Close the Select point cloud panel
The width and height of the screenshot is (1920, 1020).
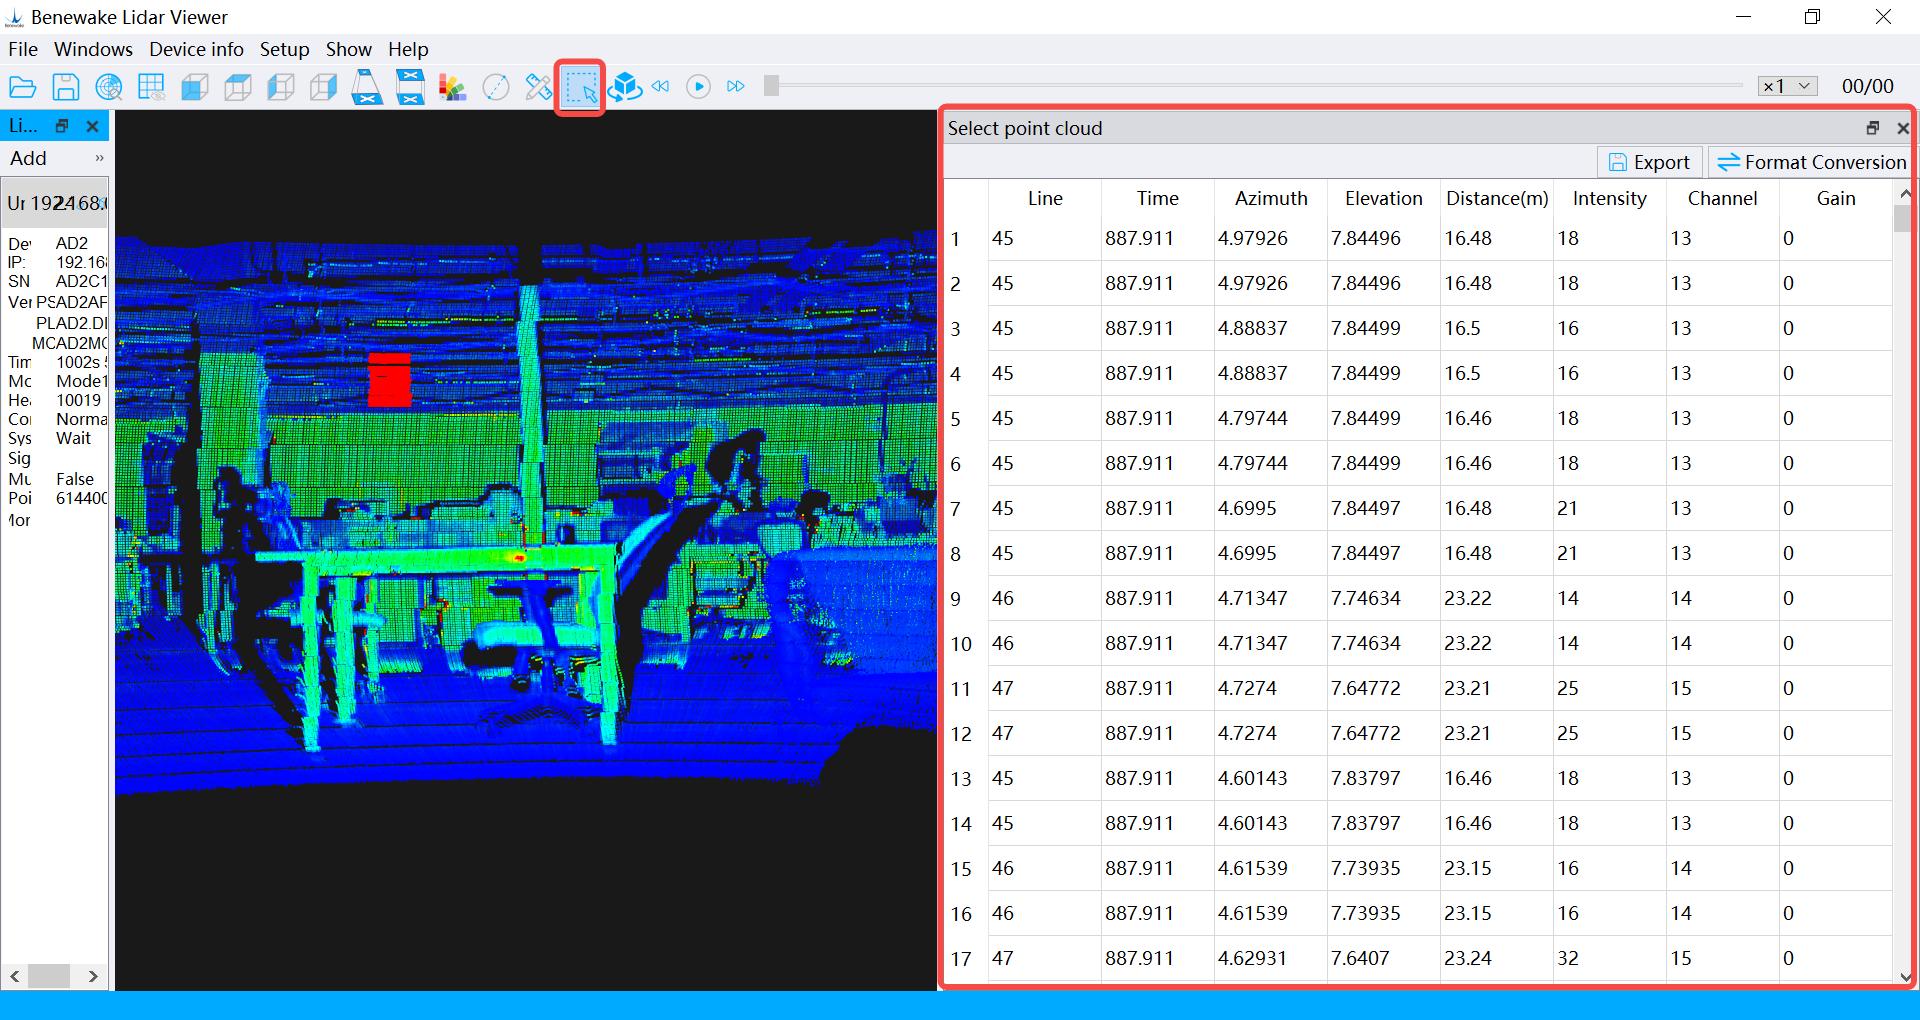tap(1903, 128)
